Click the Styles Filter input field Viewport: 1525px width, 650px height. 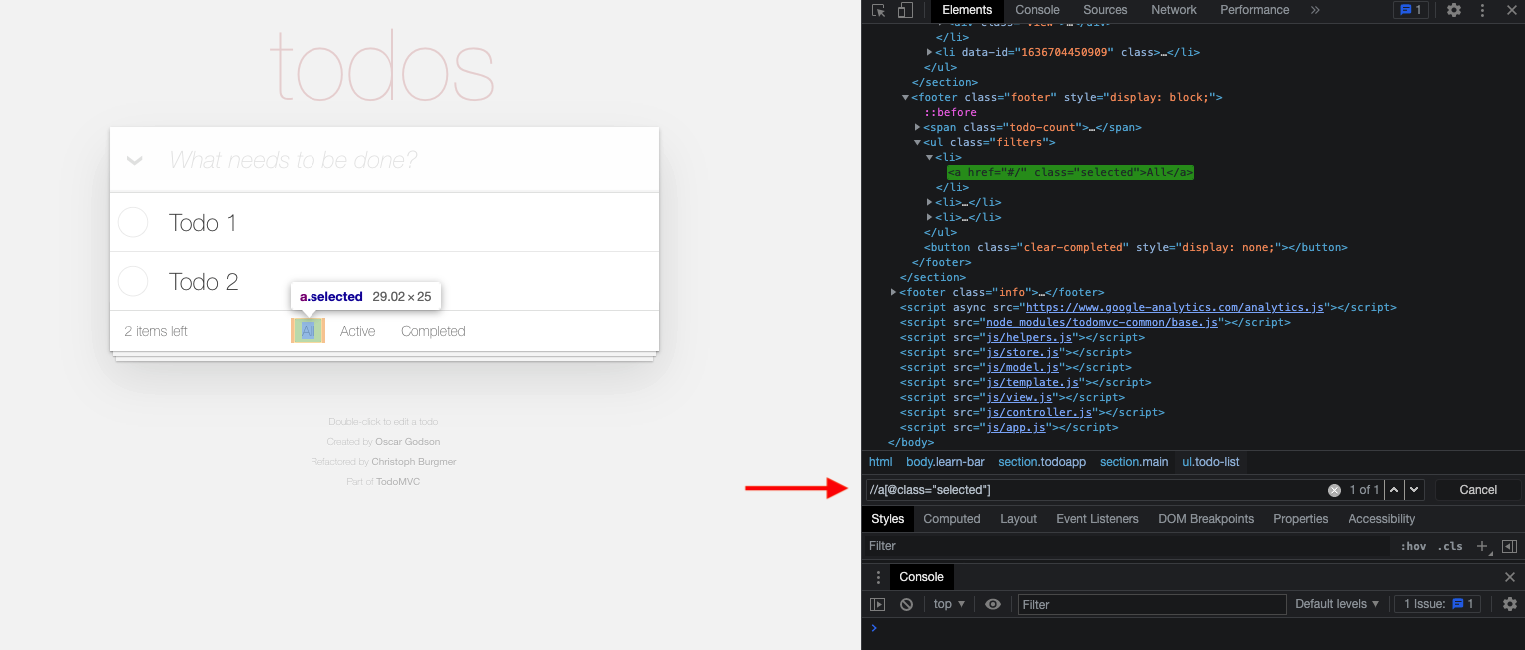tap(1126, 546)
